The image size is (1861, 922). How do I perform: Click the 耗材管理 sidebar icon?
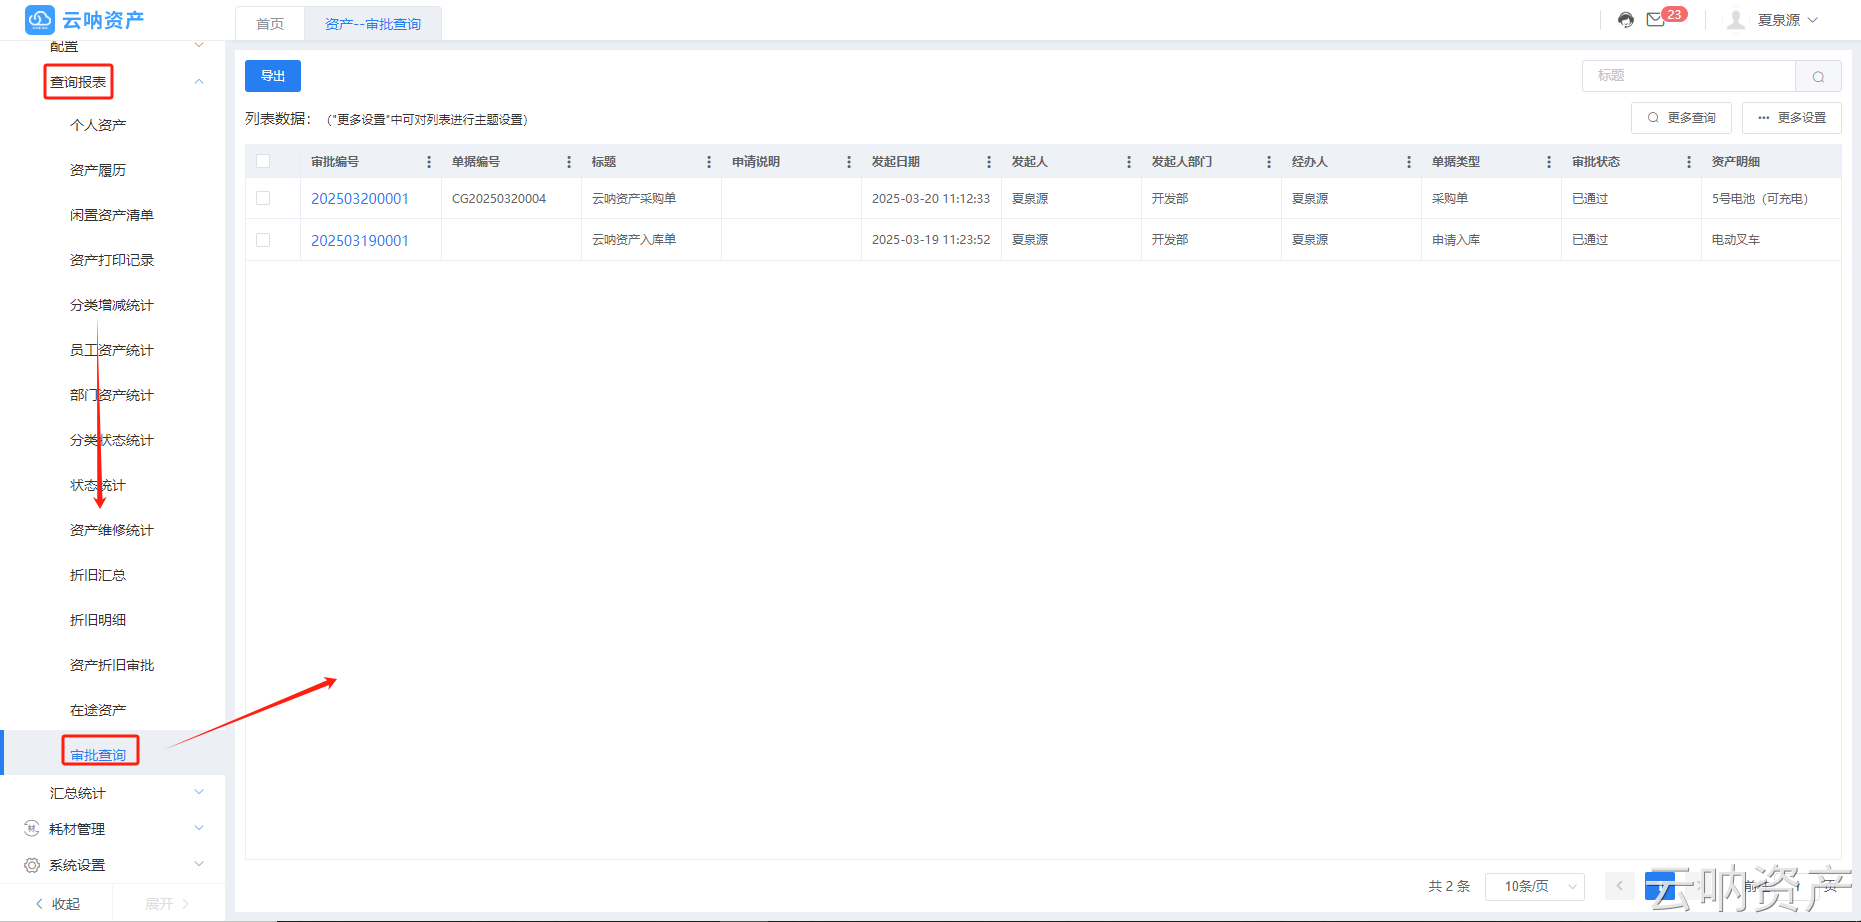[32, 828]
